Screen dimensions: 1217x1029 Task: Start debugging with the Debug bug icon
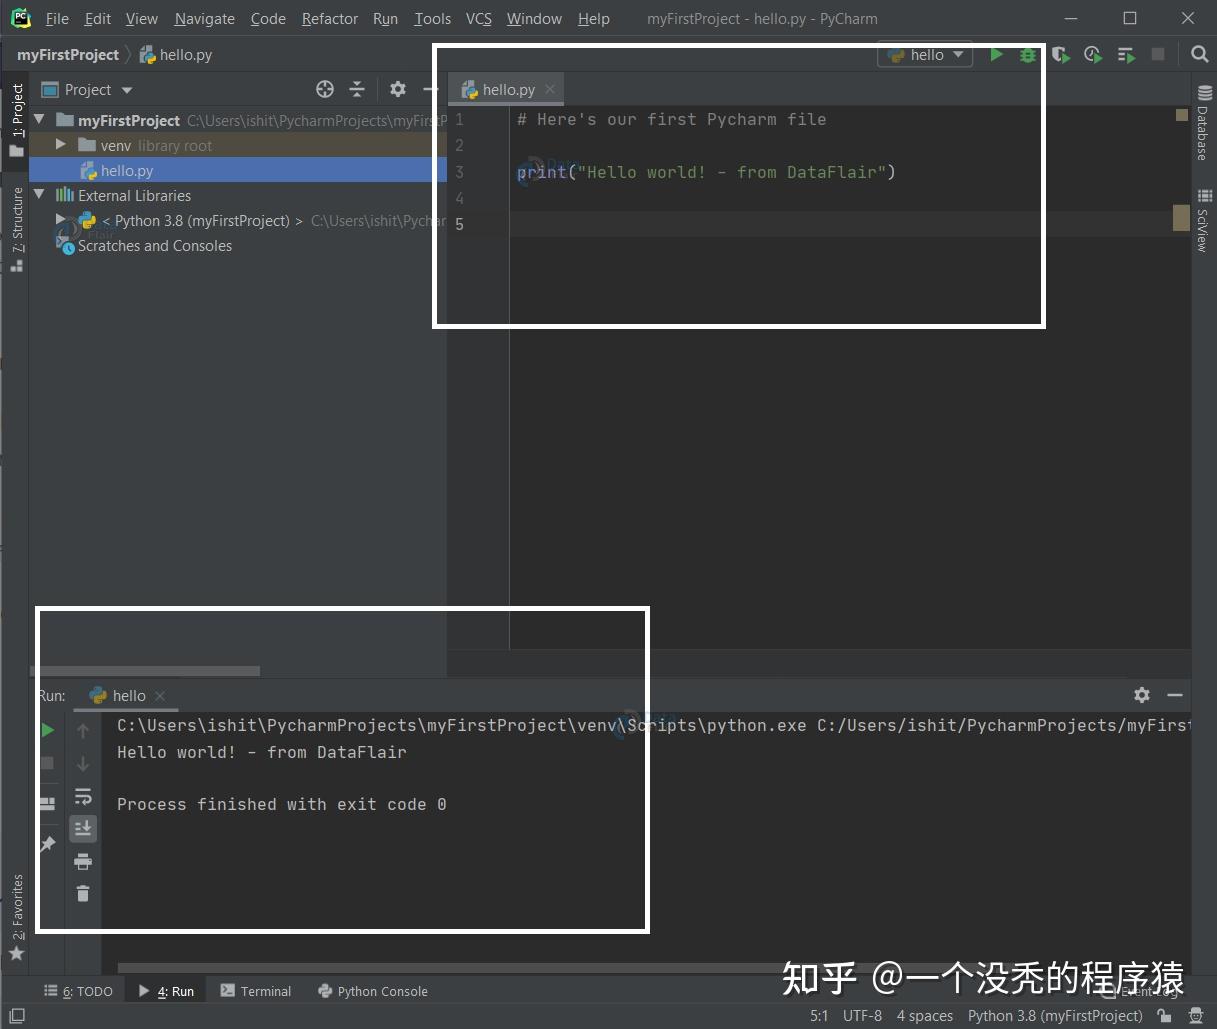point(1028,55)
